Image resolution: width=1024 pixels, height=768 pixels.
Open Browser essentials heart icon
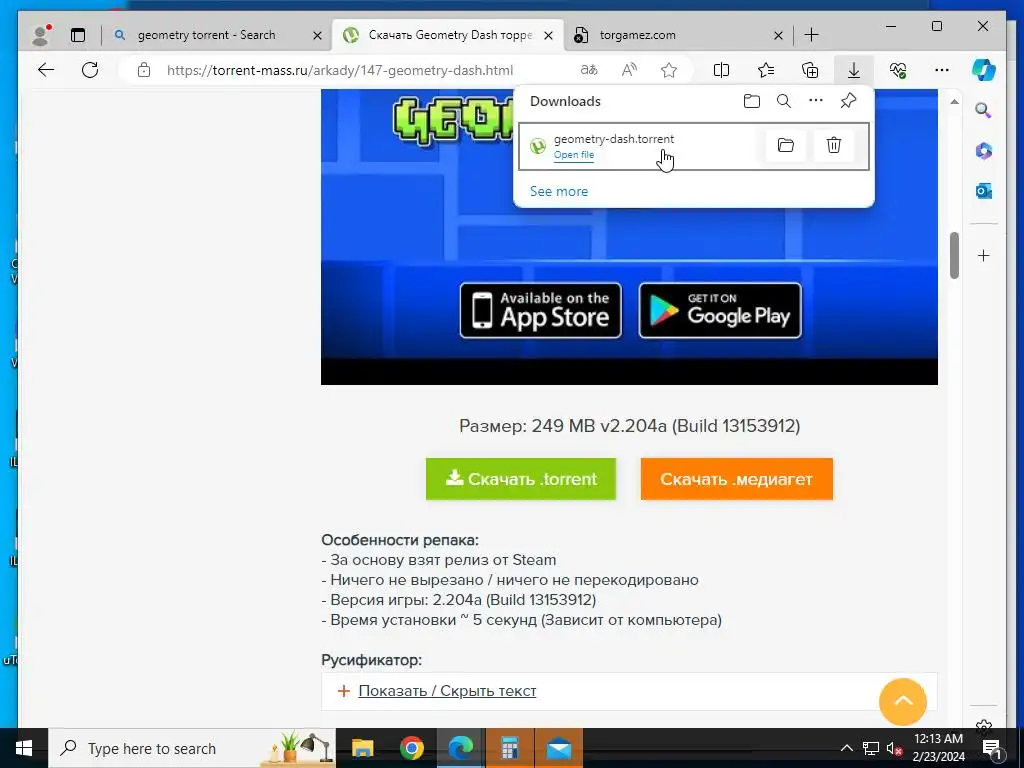(898, 70)
